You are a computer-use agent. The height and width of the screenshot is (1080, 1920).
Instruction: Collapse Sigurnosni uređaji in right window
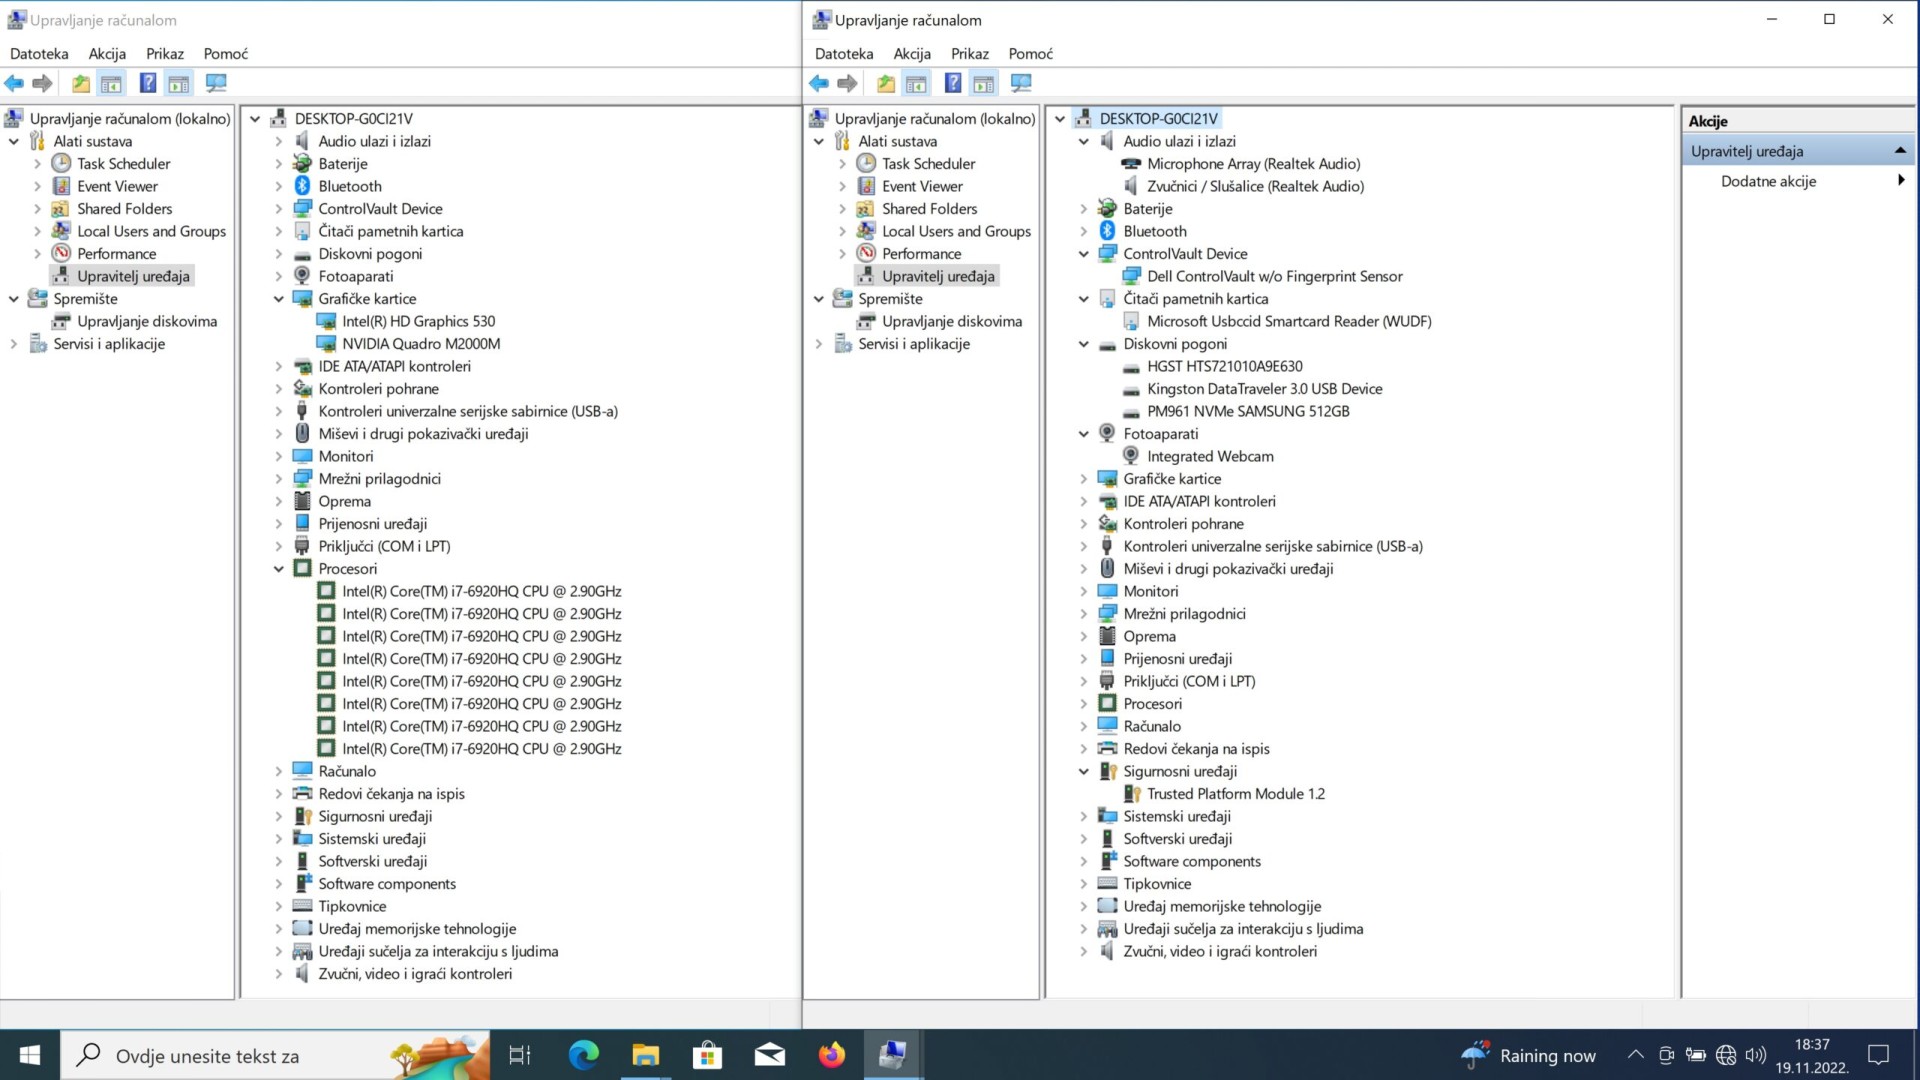[1083, 771]
